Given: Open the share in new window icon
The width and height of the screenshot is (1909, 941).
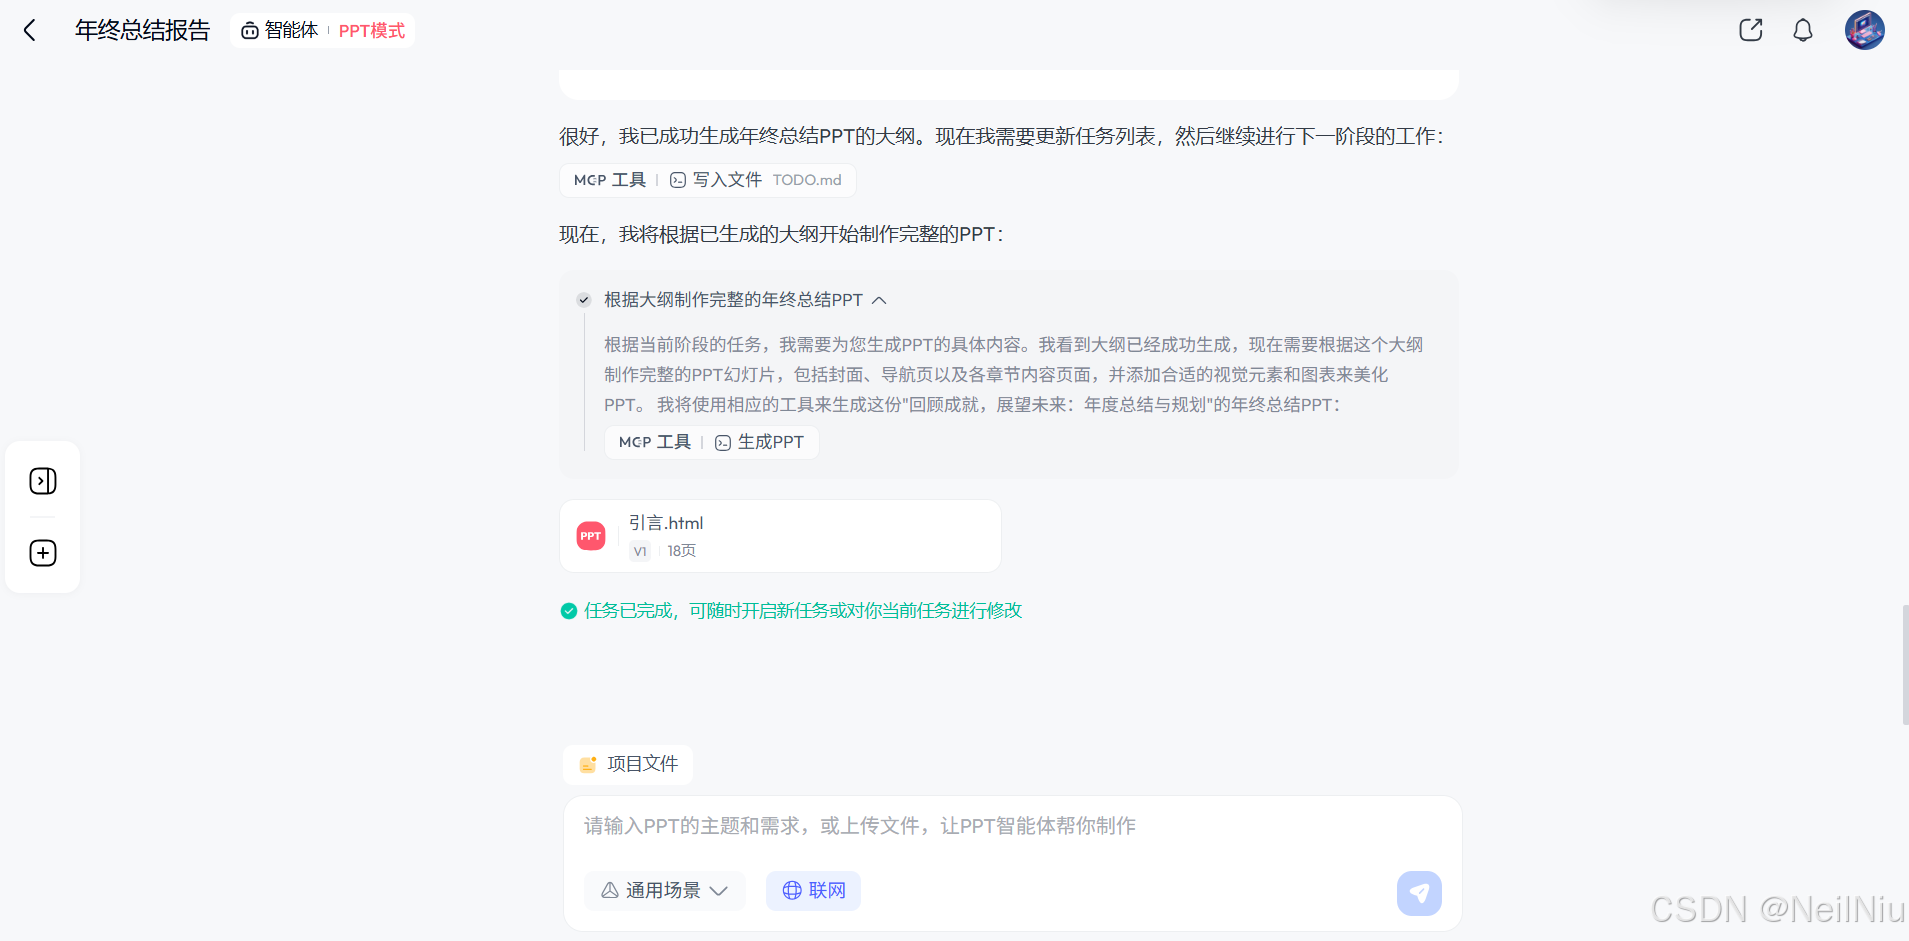Looking at the screenshot, I should pos(1750,30).
